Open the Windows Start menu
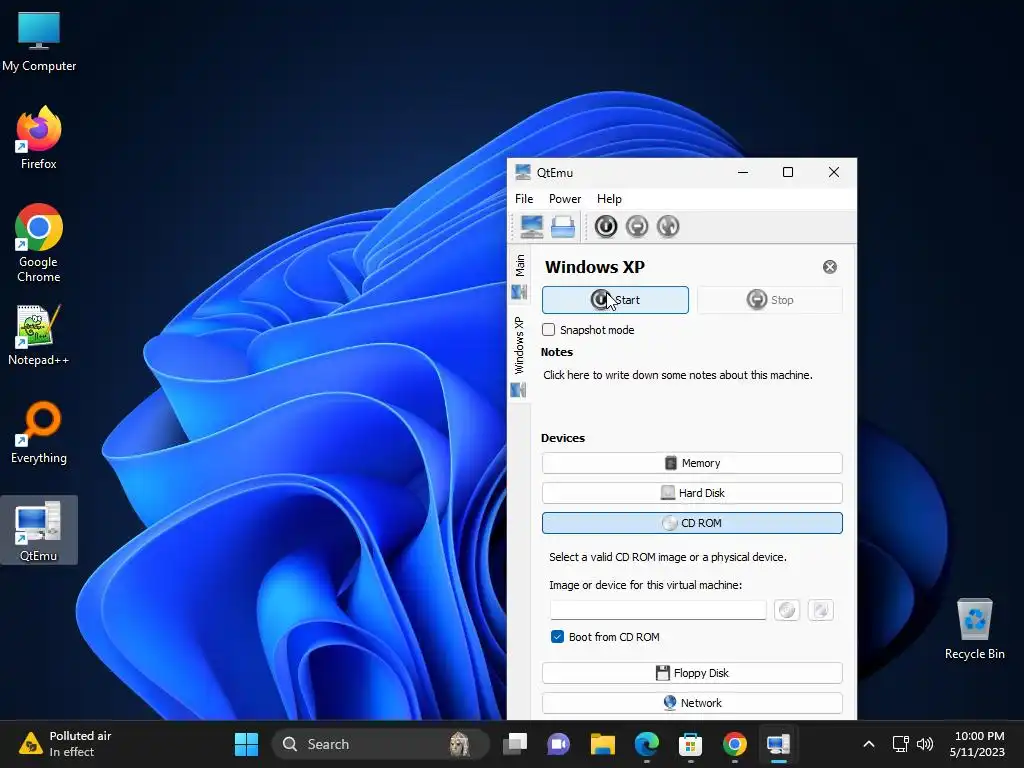This screenshot has height=768, width=1024. [246, 744]
